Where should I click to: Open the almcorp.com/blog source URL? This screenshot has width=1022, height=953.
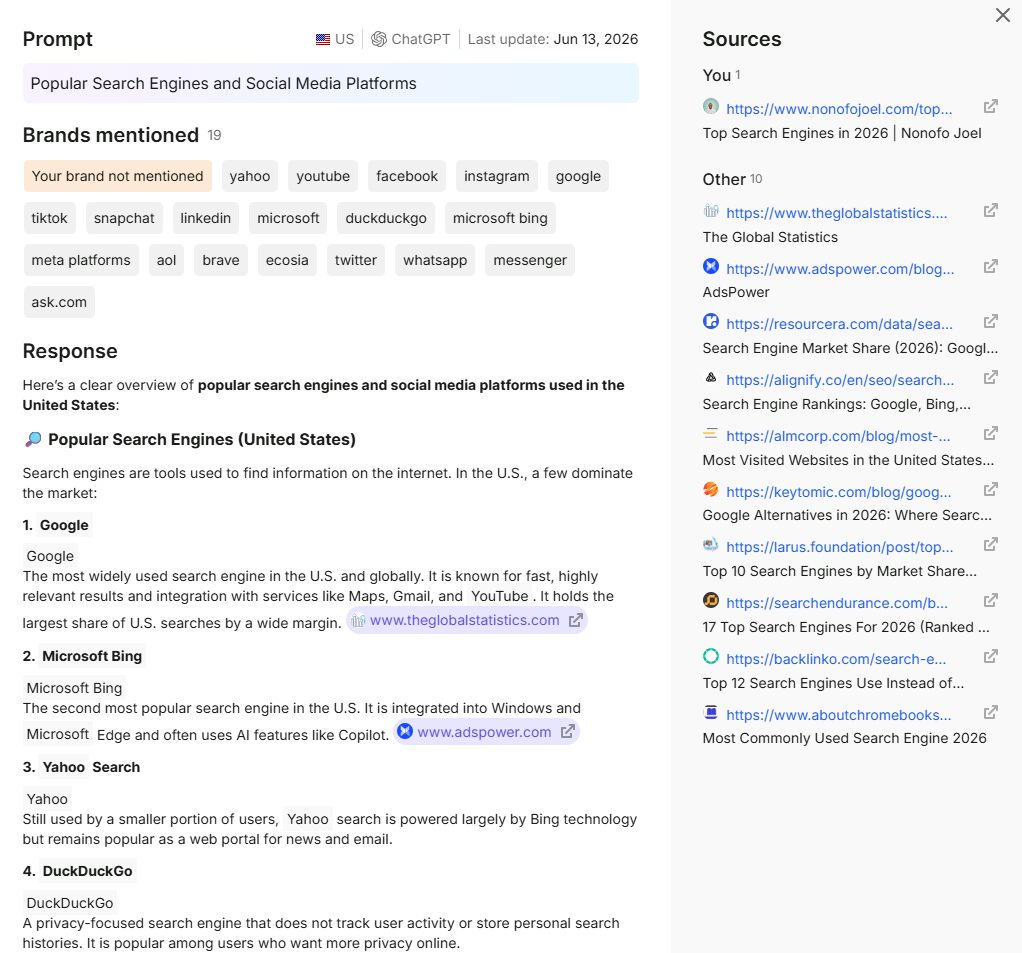(x=838, y=436)
